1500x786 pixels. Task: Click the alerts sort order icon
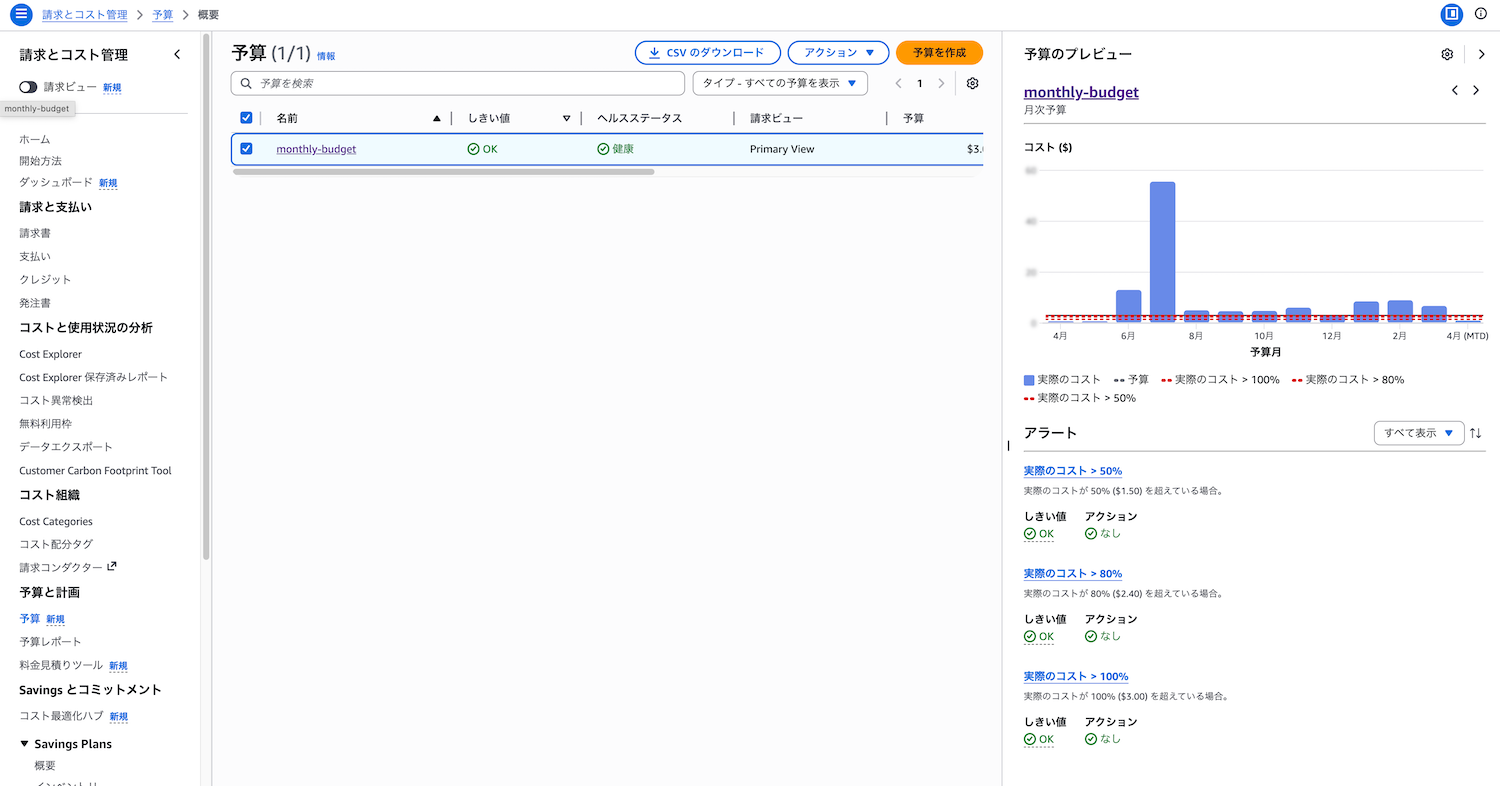pos(1476,433)
